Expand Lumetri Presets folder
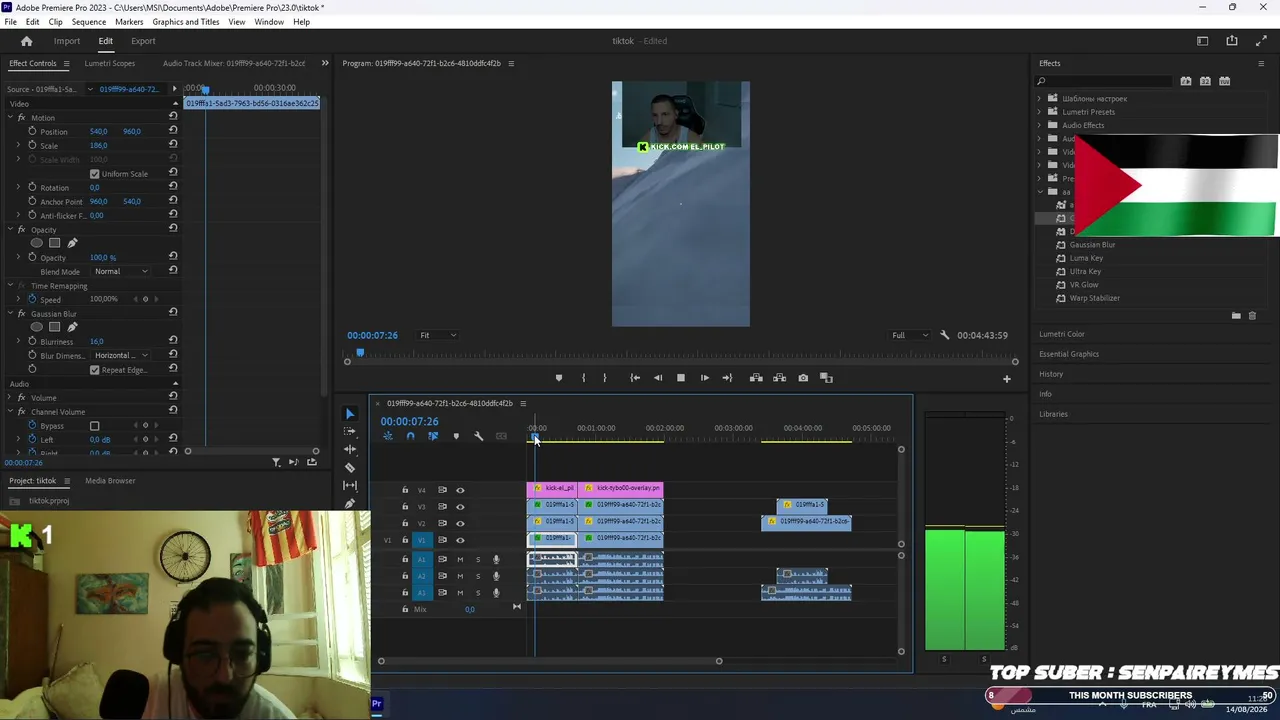 (x=1039, y=112)
